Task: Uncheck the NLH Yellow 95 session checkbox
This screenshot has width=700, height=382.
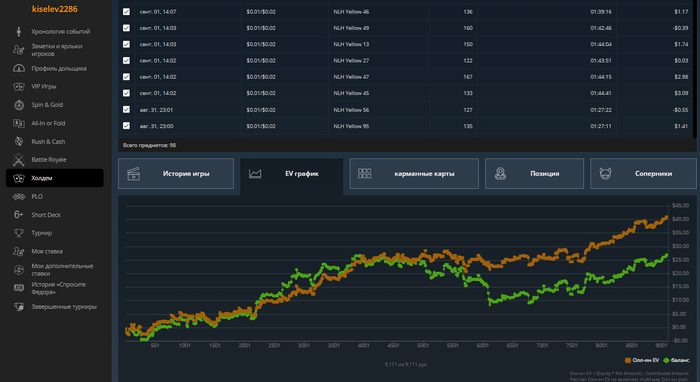Action: coord(126,126)
